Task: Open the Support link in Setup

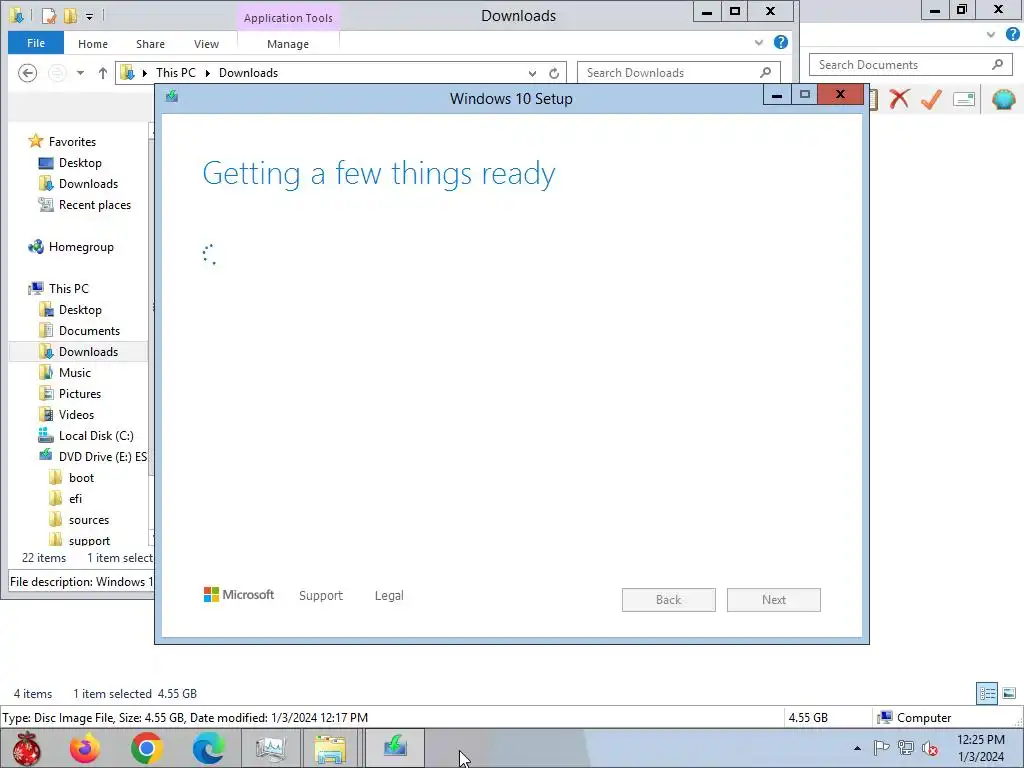Action: coord(321,596)
